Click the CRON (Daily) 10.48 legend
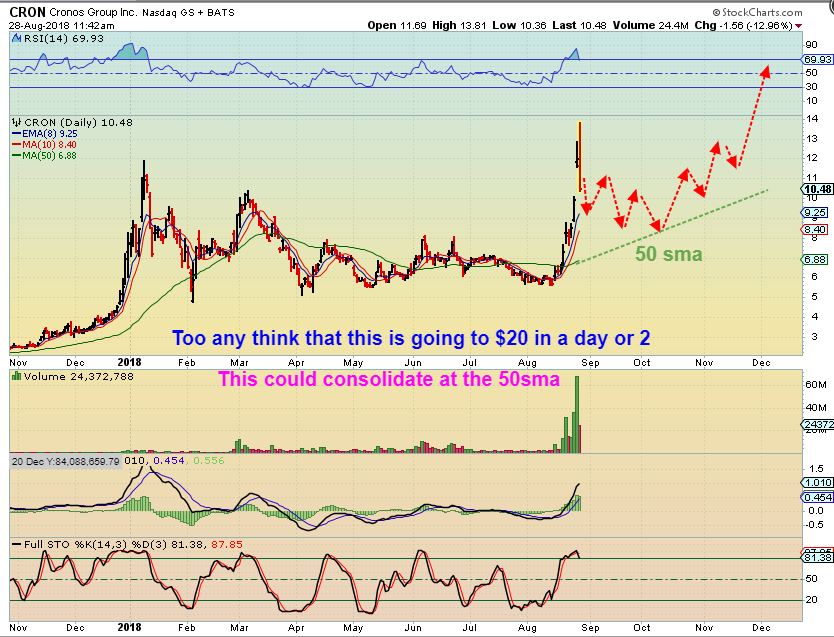834x637 pixels. coord(78,122)
